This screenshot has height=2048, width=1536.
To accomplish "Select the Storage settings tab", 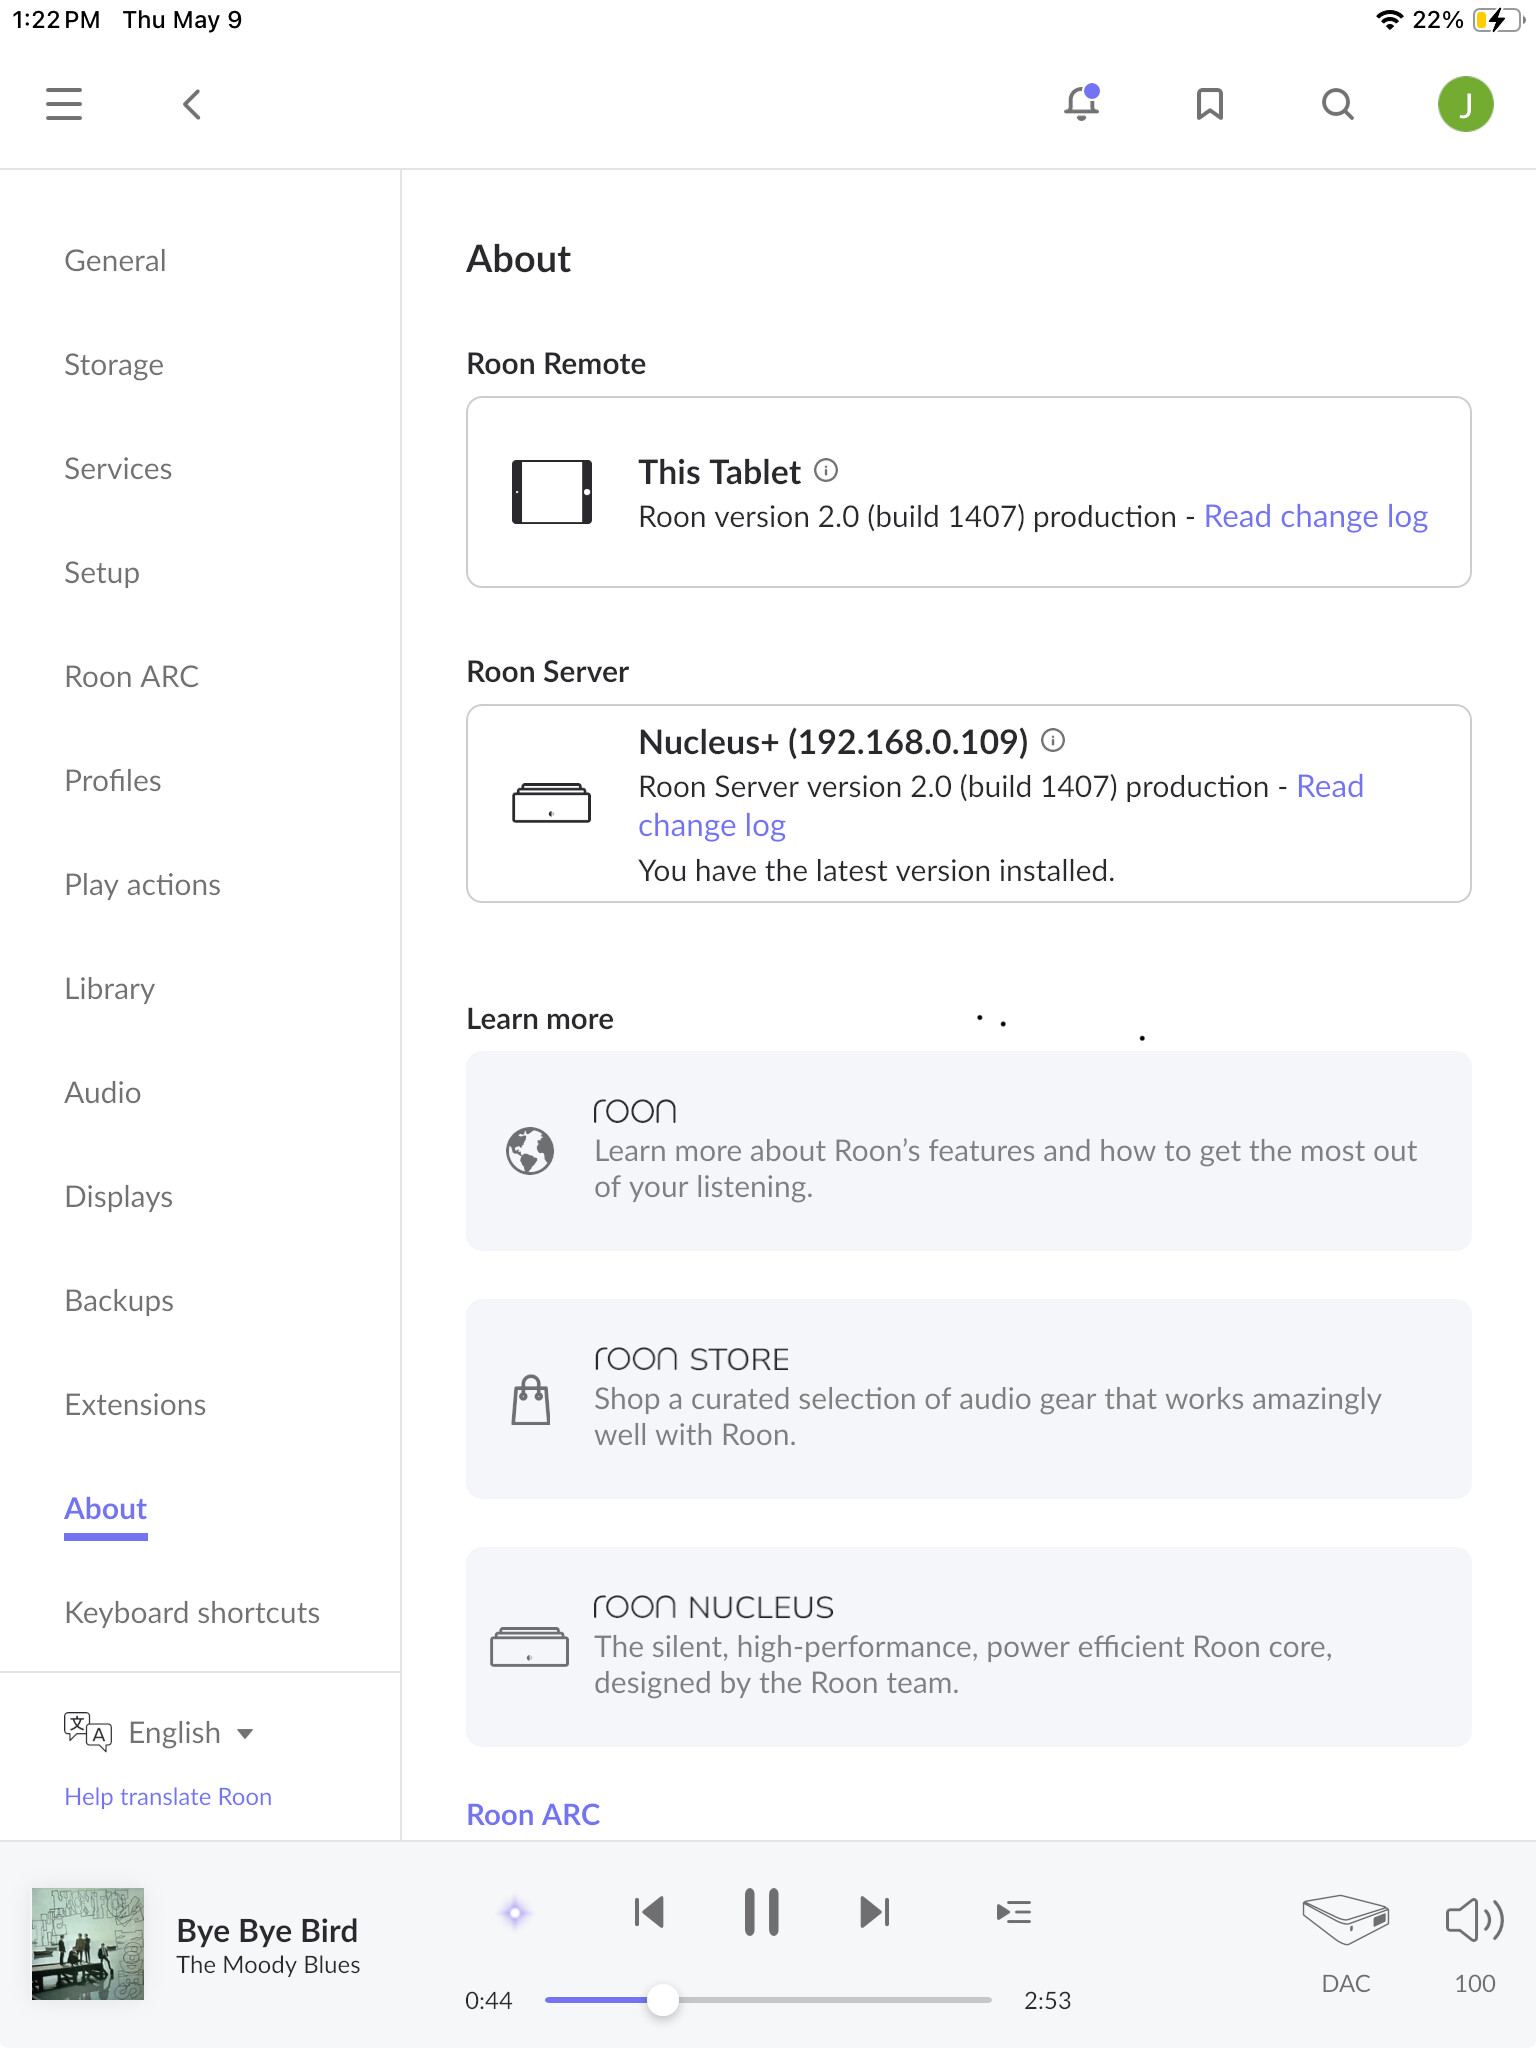I will [x=114, y=364].
